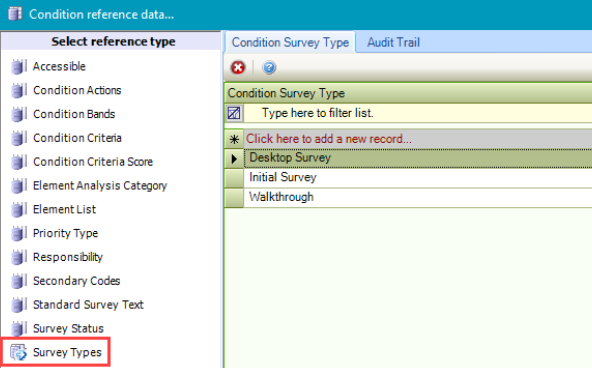Select the Walkthrough row
This screenshot has width=592, height=368.
point(418,197)
